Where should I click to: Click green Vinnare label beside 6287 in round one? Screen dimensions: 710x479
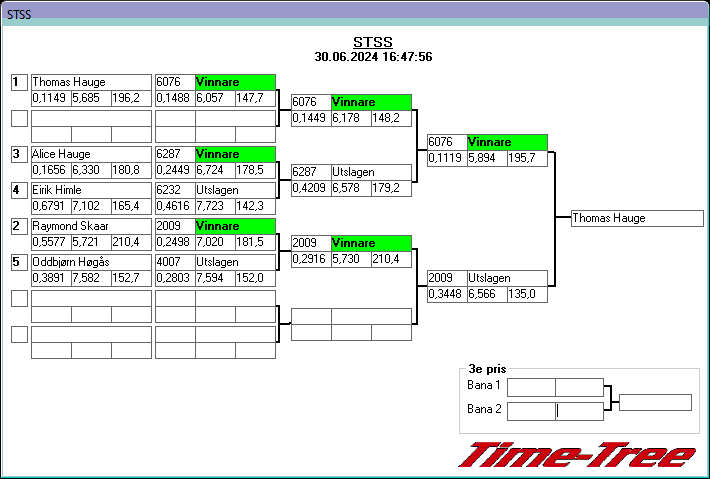tap(235, 154)
